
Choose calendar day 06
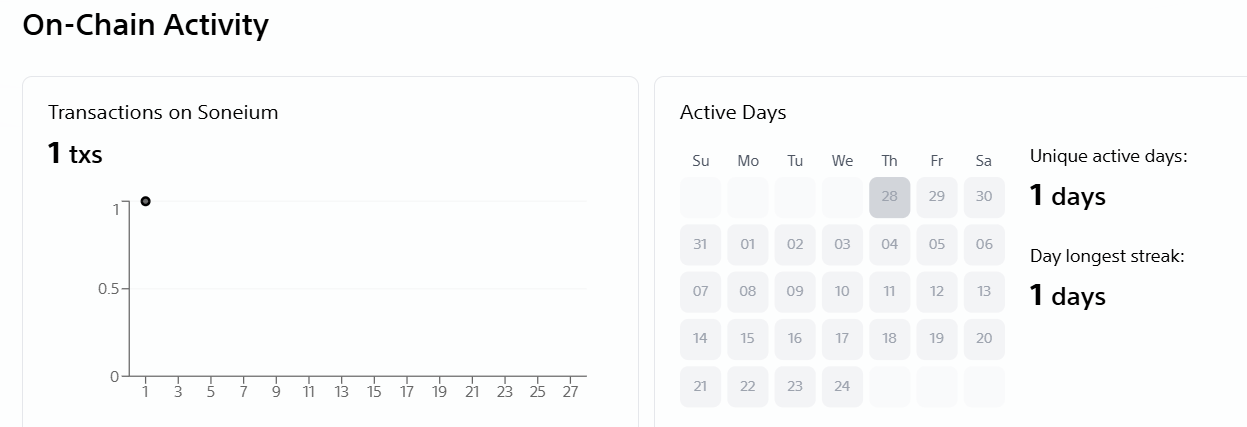click(x=984, y=244)
